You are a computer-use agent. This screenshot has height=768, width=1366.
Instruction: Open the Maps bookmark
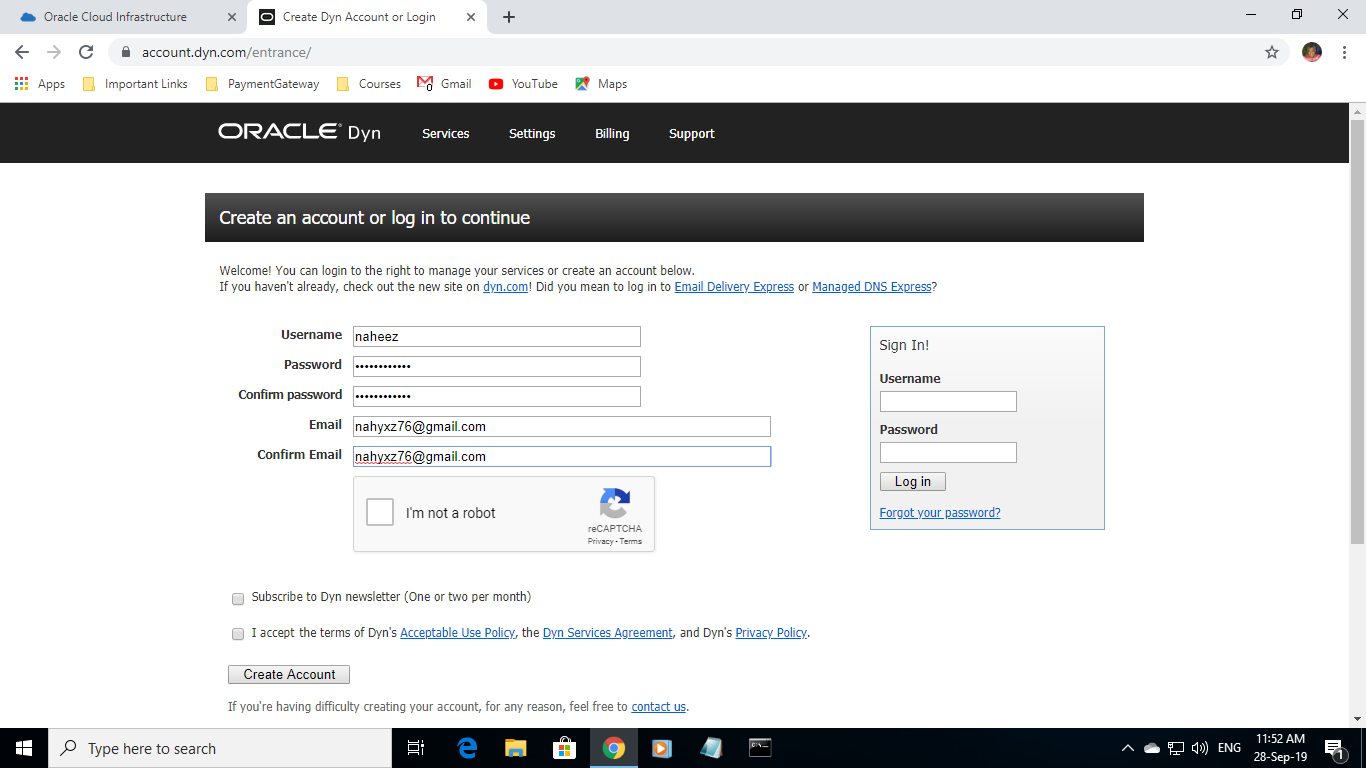(x=601, y=84)
